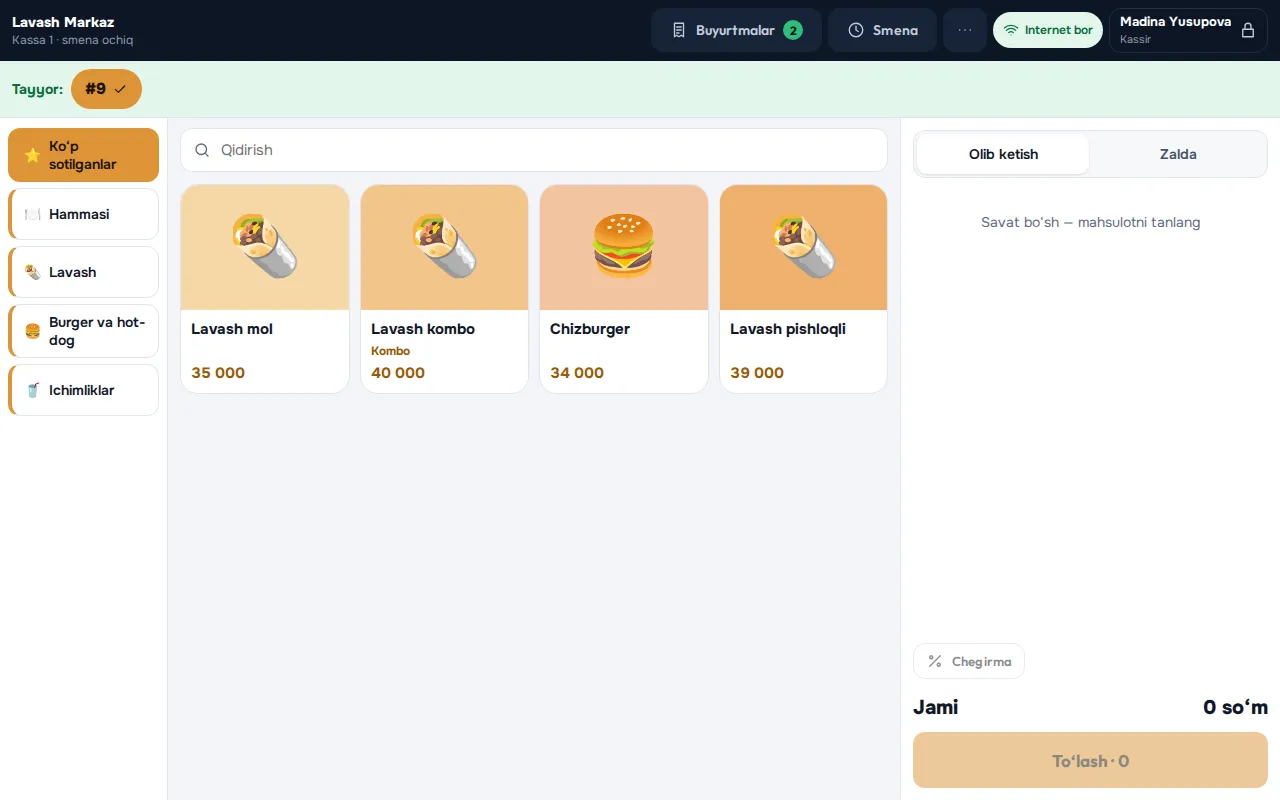
Task: Focus the Qidirish search field
Action: 534,150
